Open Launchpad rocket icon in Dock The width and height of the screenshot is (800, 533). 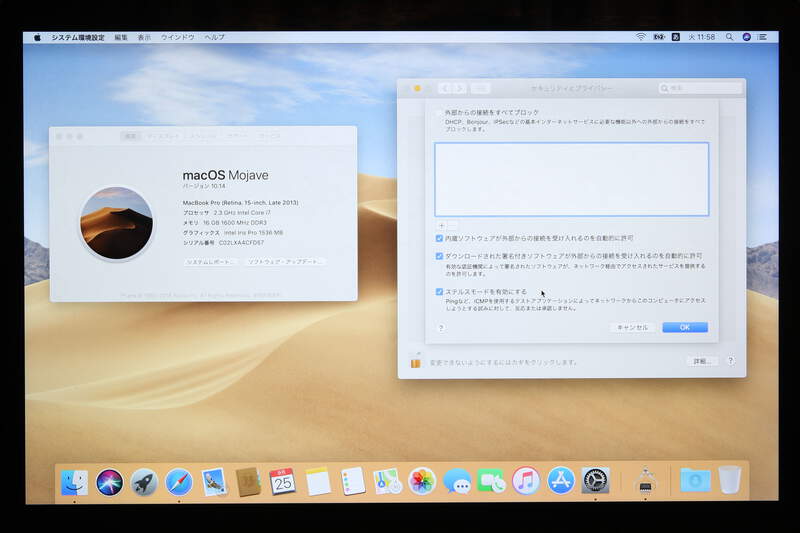(x=144, y=482)
